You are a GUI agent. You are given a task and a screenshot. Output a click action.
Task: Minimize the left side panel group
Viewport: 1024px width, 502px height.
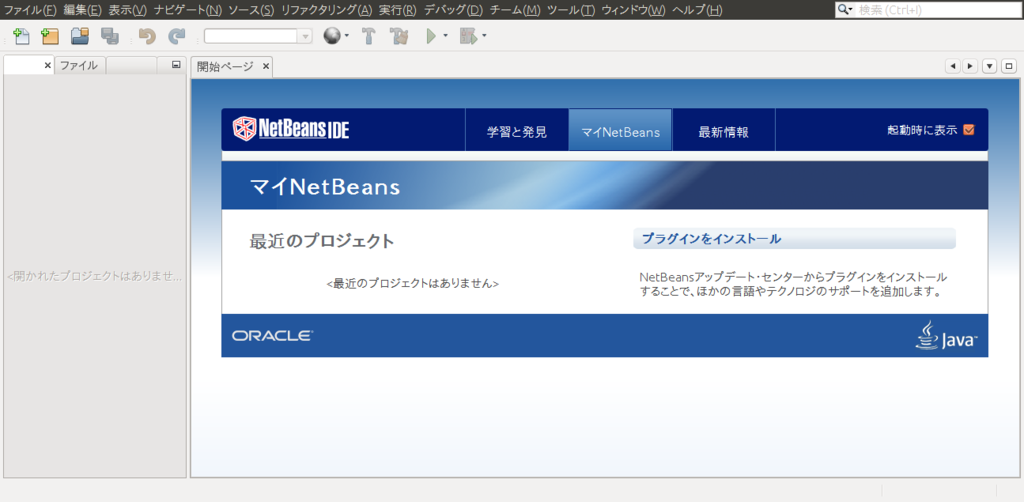[176, 65]
